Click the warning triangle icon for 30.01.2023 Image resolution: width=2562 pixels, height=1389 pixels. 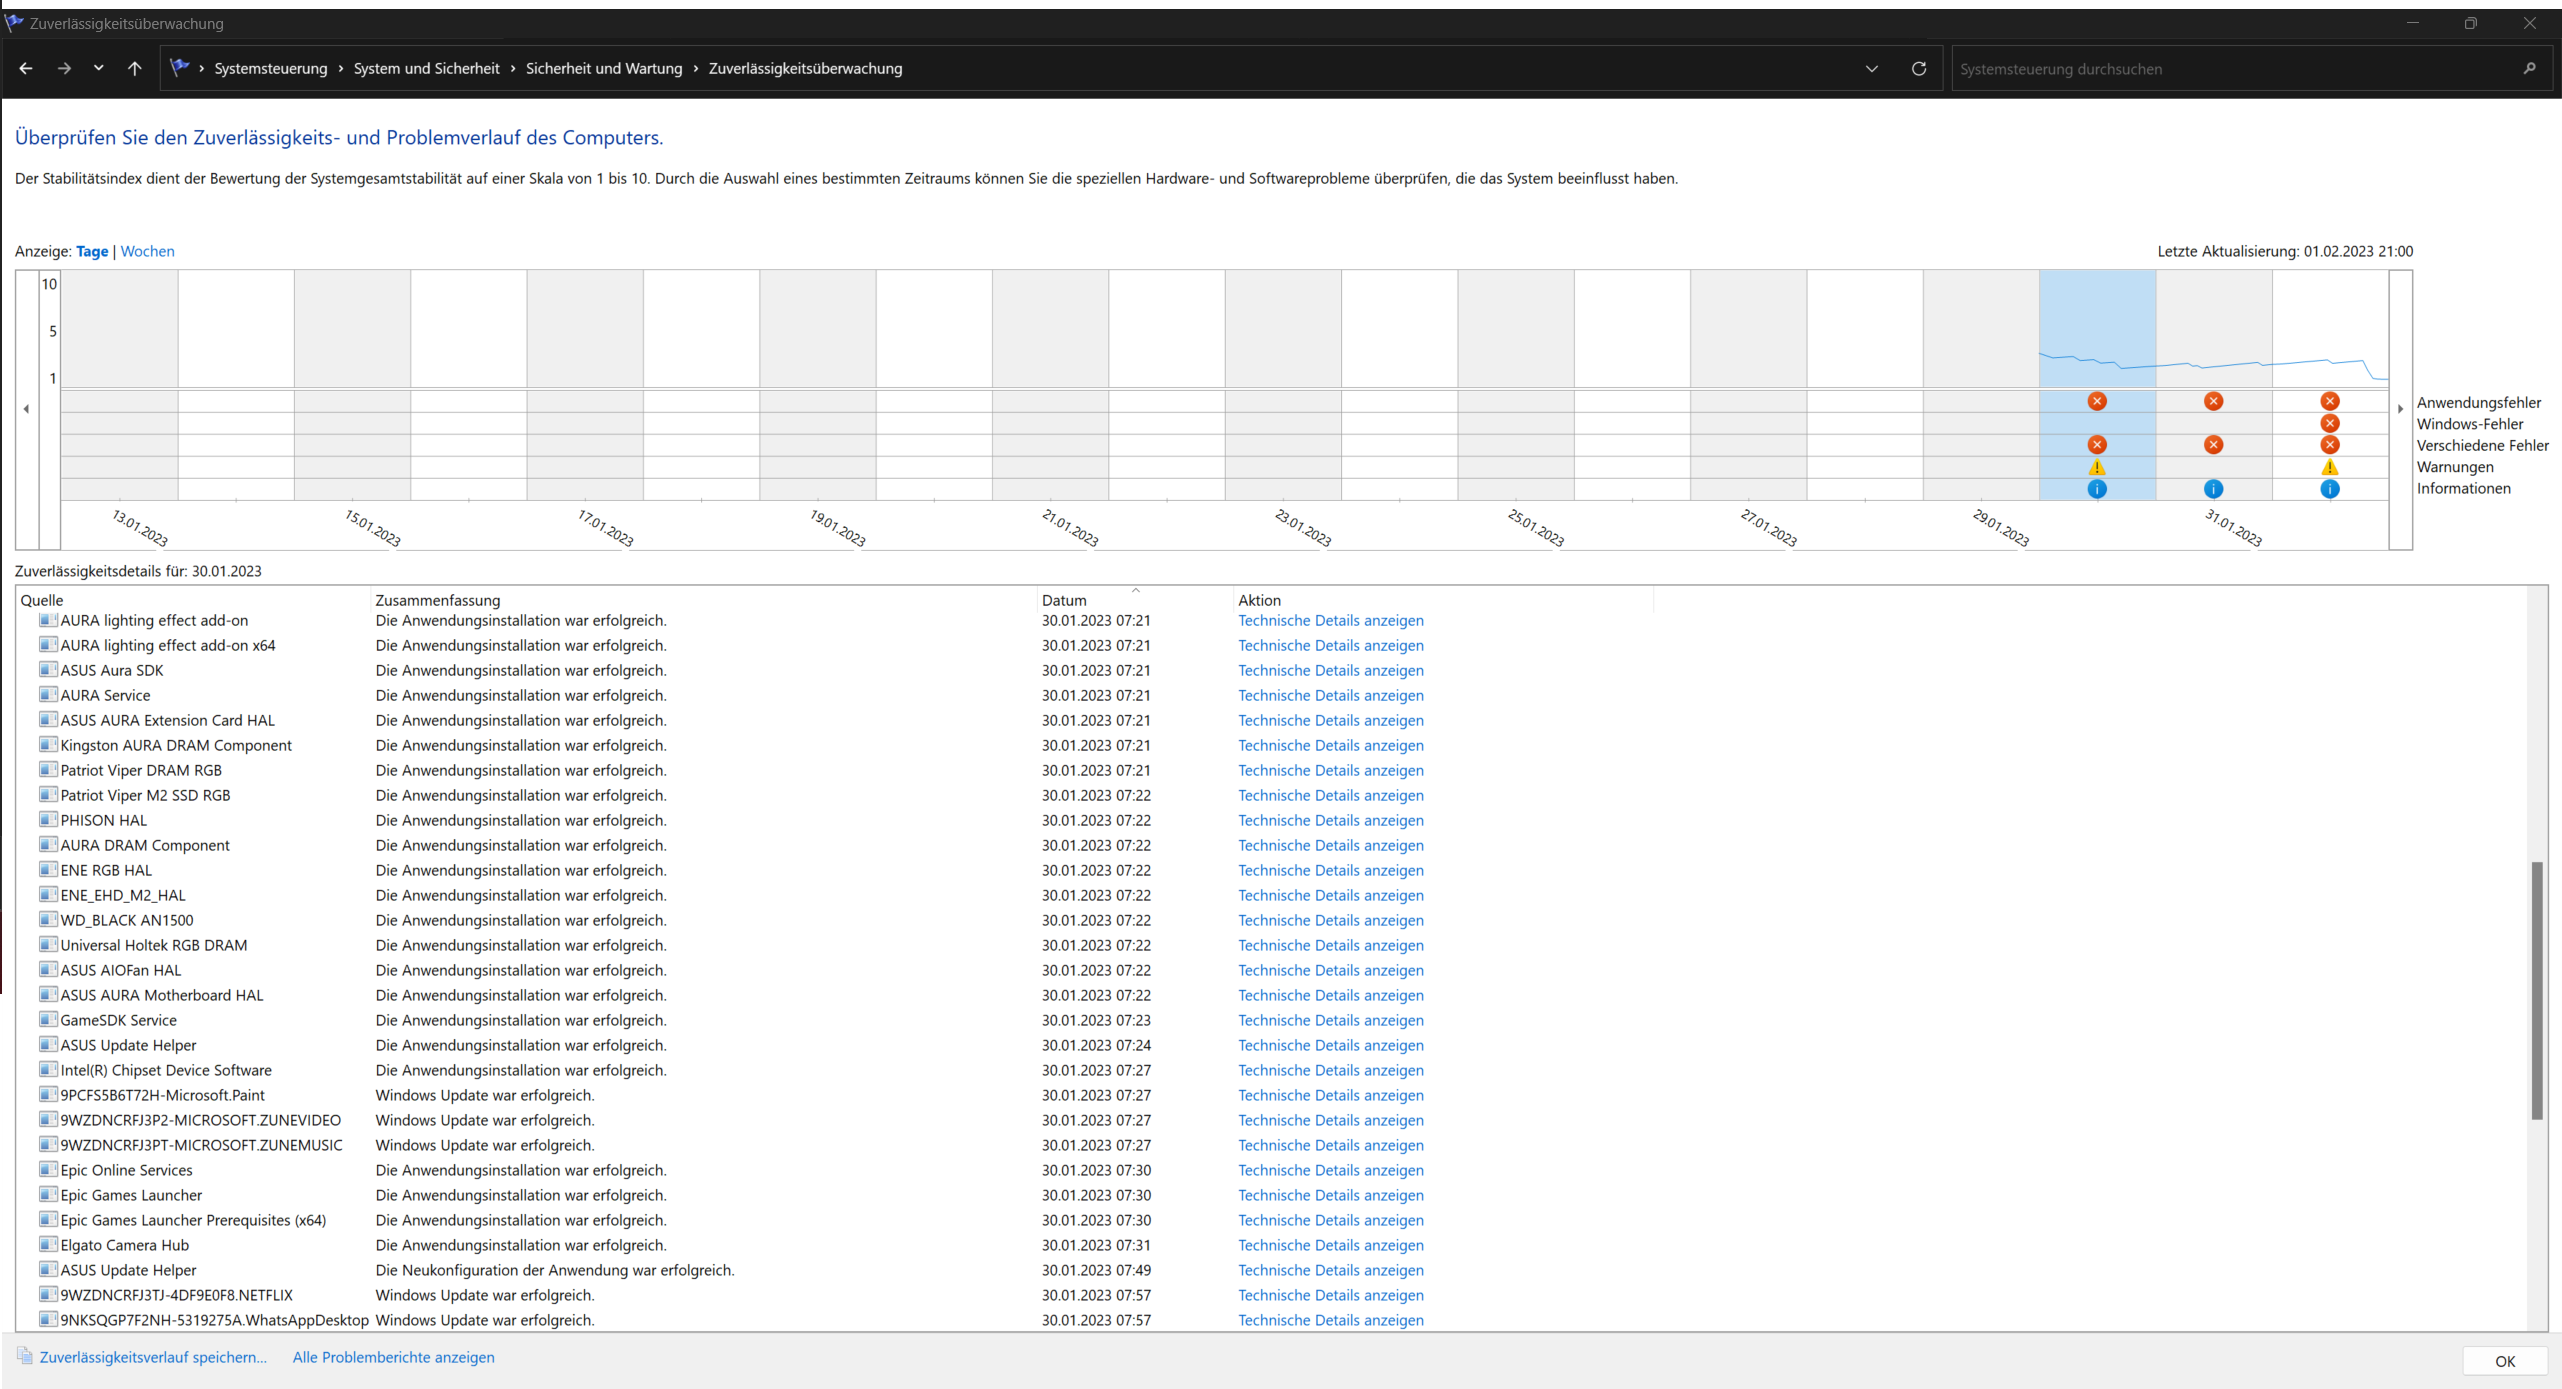click(x=2097, y=467)
